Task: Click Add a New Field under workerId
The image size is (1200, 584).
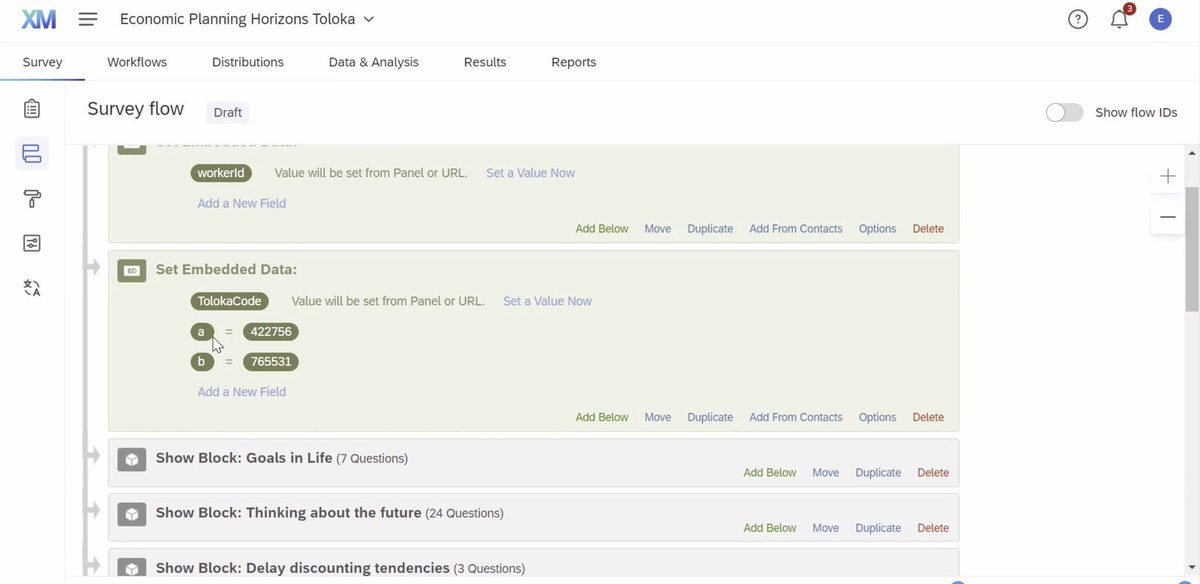Action: [242, 203]
